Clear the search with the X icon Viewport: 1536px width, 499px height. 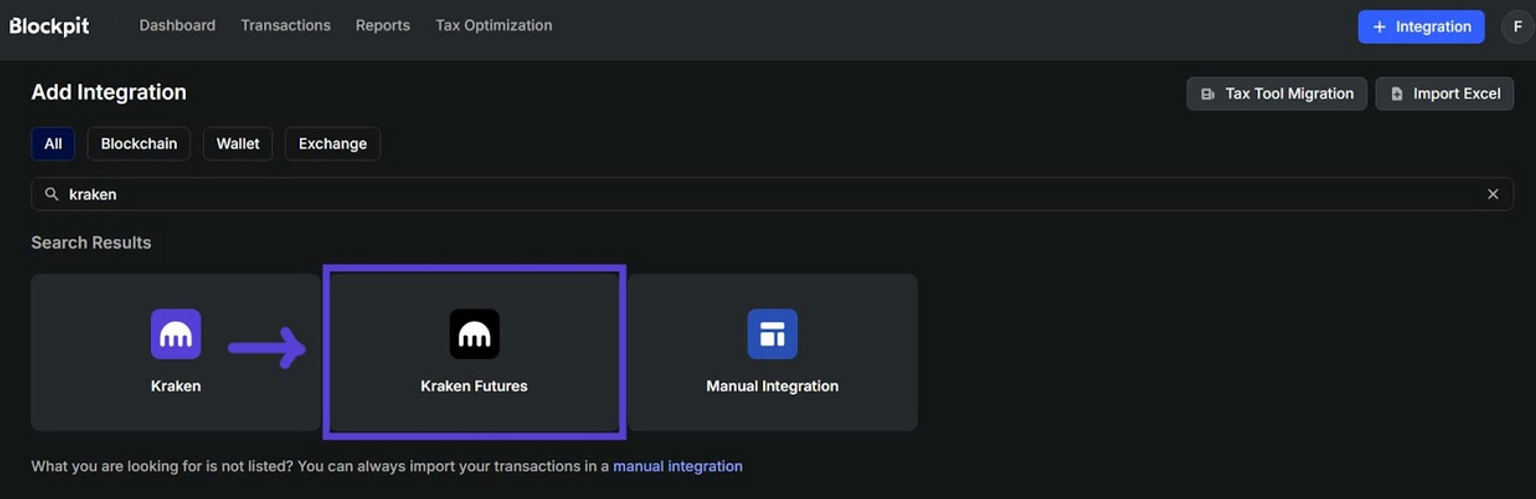(x=1492, y=194)
